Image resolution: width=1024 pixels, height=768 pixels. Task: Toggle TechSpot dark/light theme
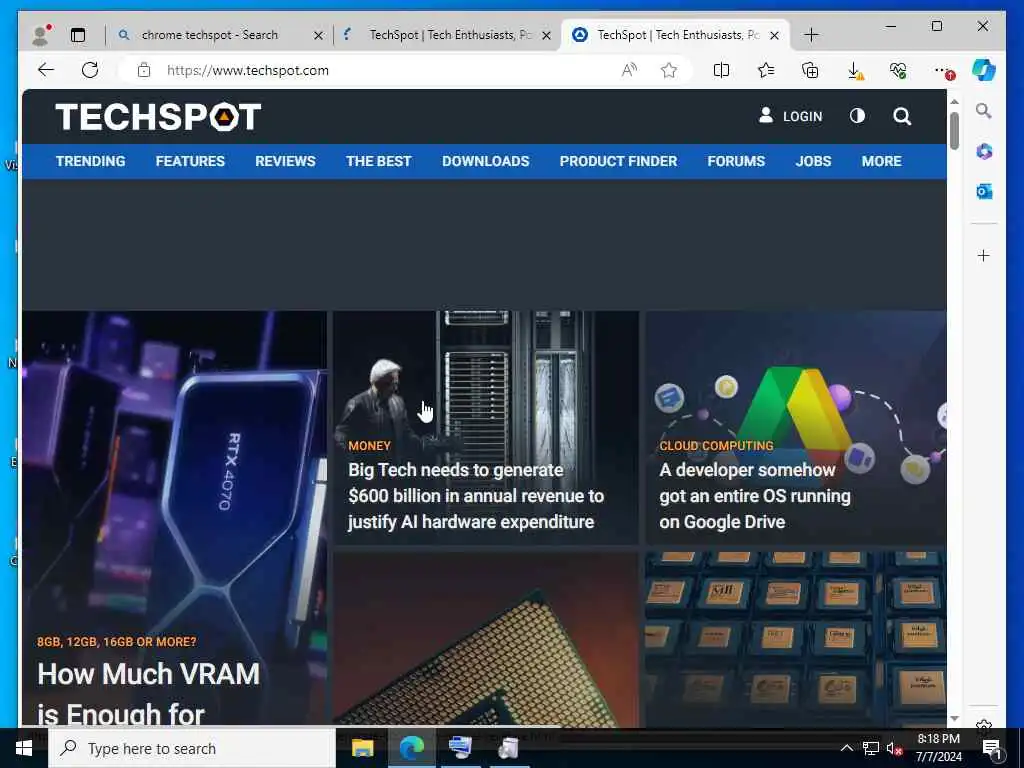(x=857, y=116)
